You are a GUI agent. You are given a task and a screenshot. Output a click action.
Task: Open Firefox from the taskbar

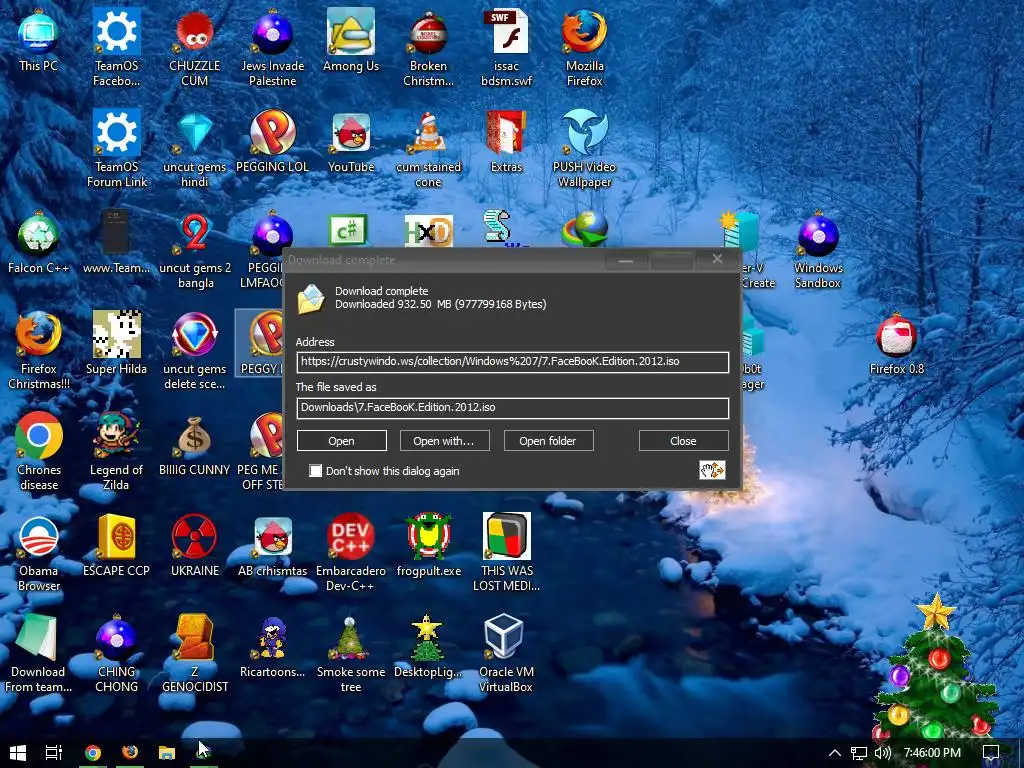tap(130, 752)
